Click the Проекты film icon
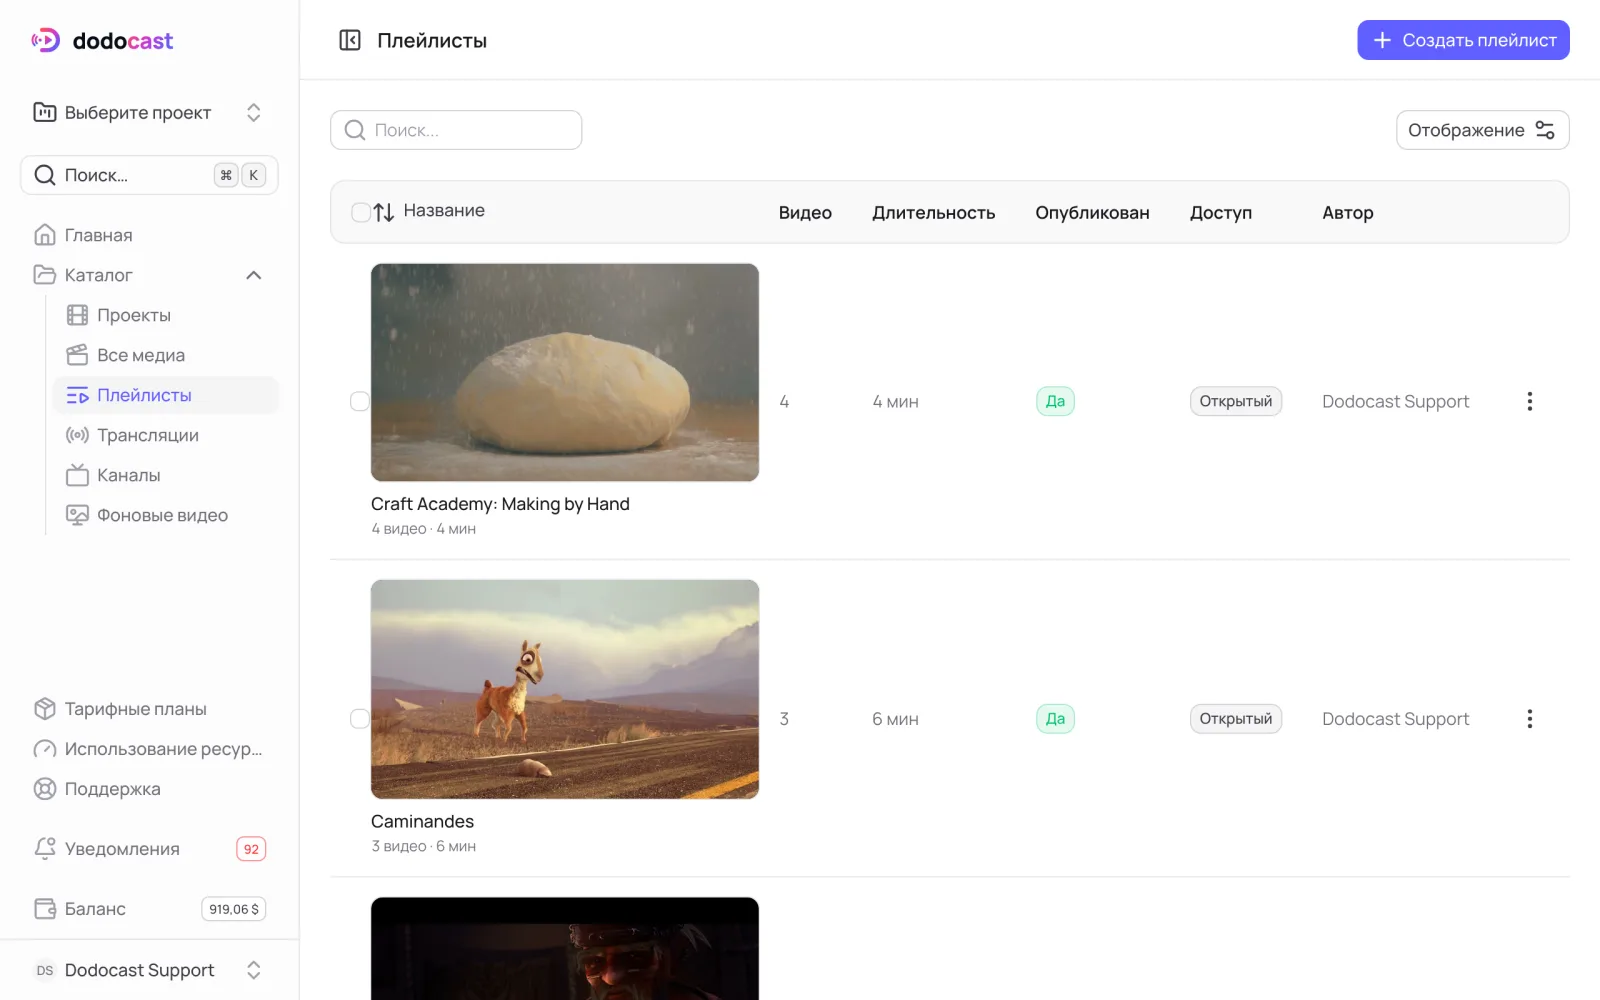This screenshot has height=1000, width=1600. pyautogui.click(x=77, y=315)
